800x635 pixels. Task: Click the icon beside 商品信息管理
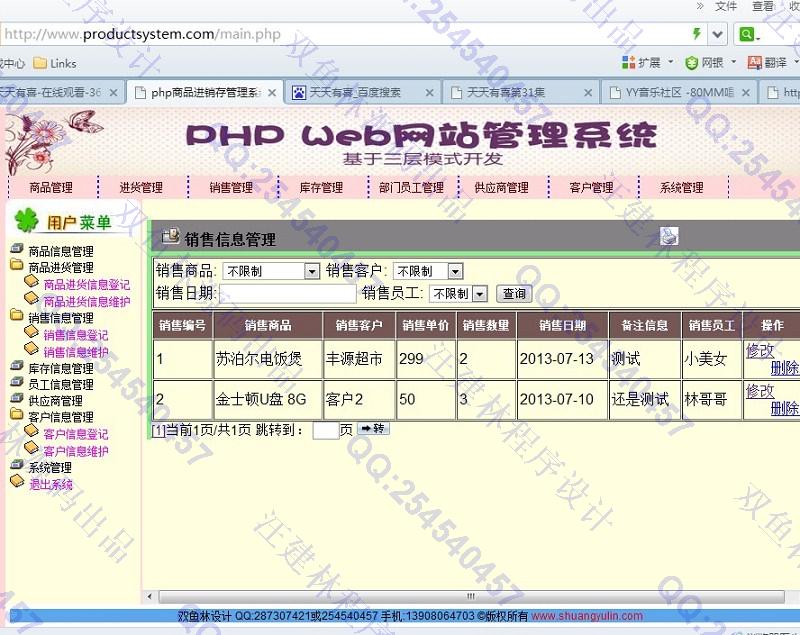[17, 248]
